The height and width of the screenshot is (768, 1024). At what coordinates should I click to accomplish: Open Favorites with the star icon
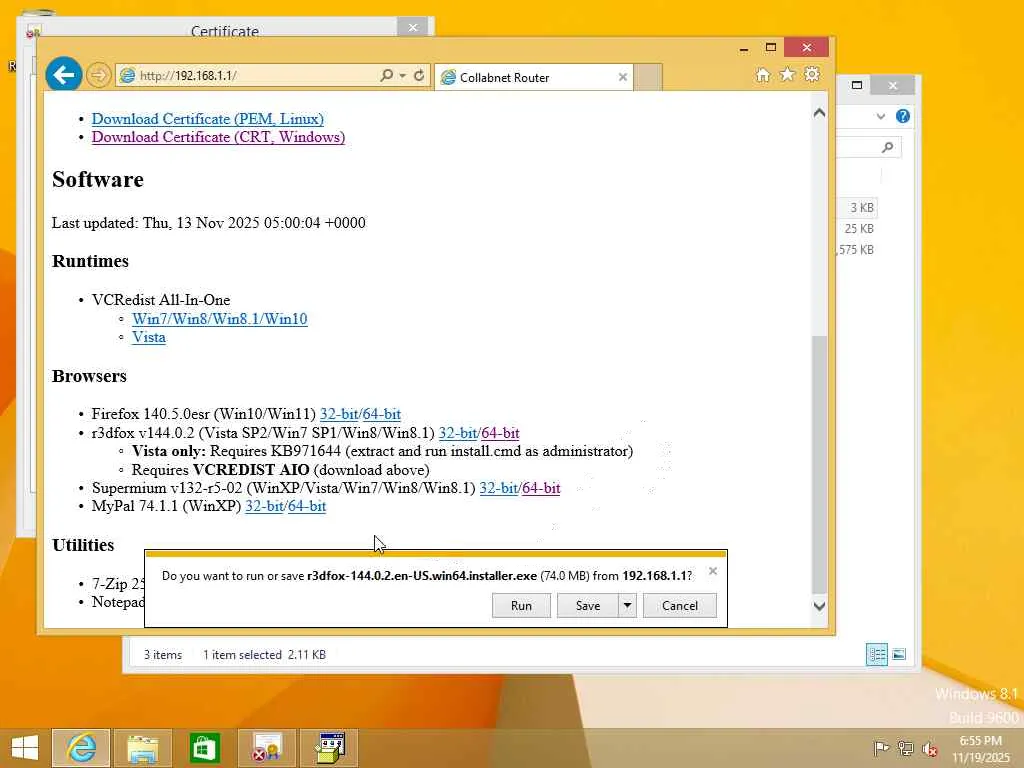pyautogui.click(x=788, y=74)
